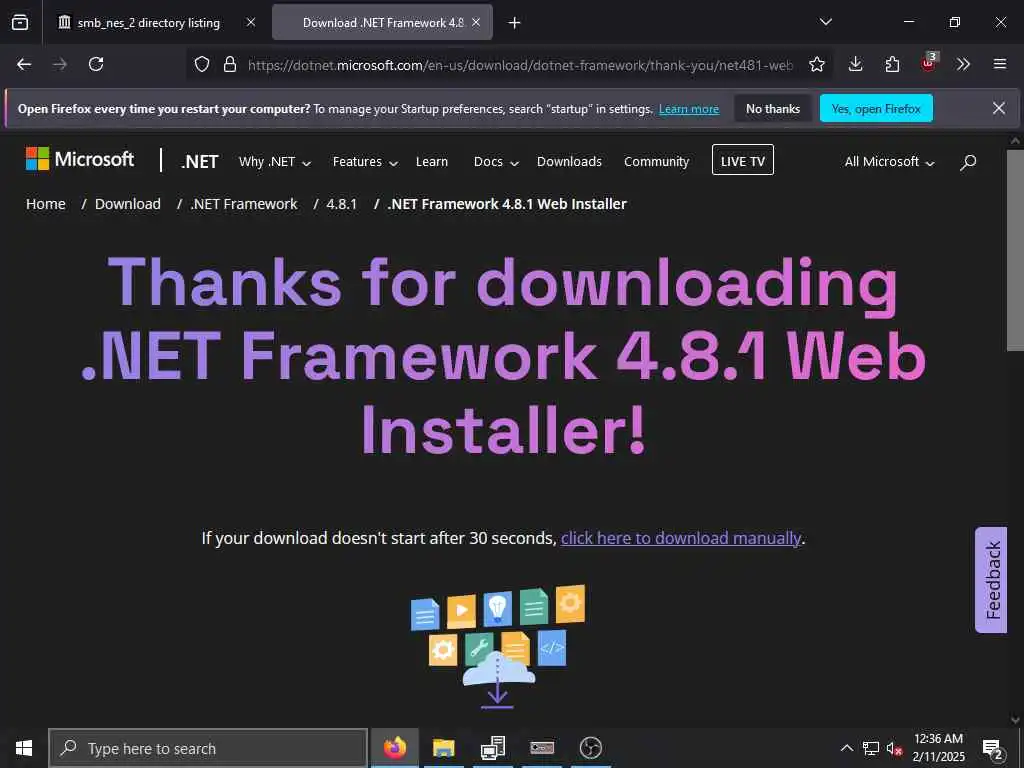Click Learn more in startup notification

(689, 109)
